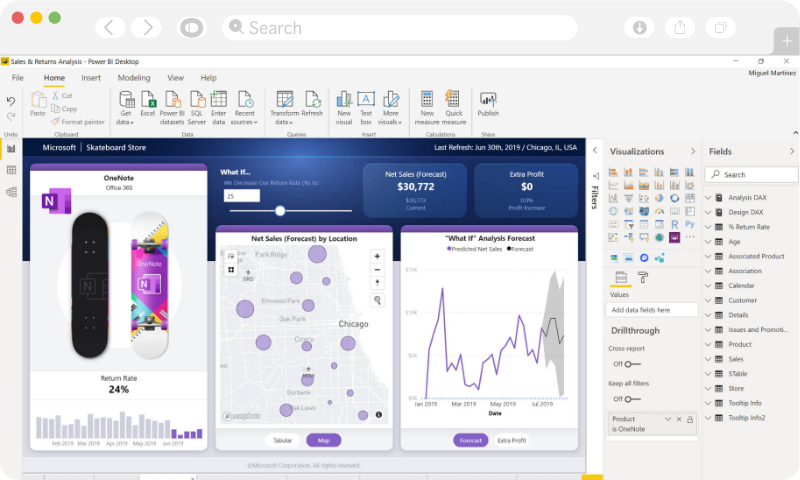Viewport: 800px width, 480px height.
Task: Go back with browser back arrow
Action: tap(110, 27)
